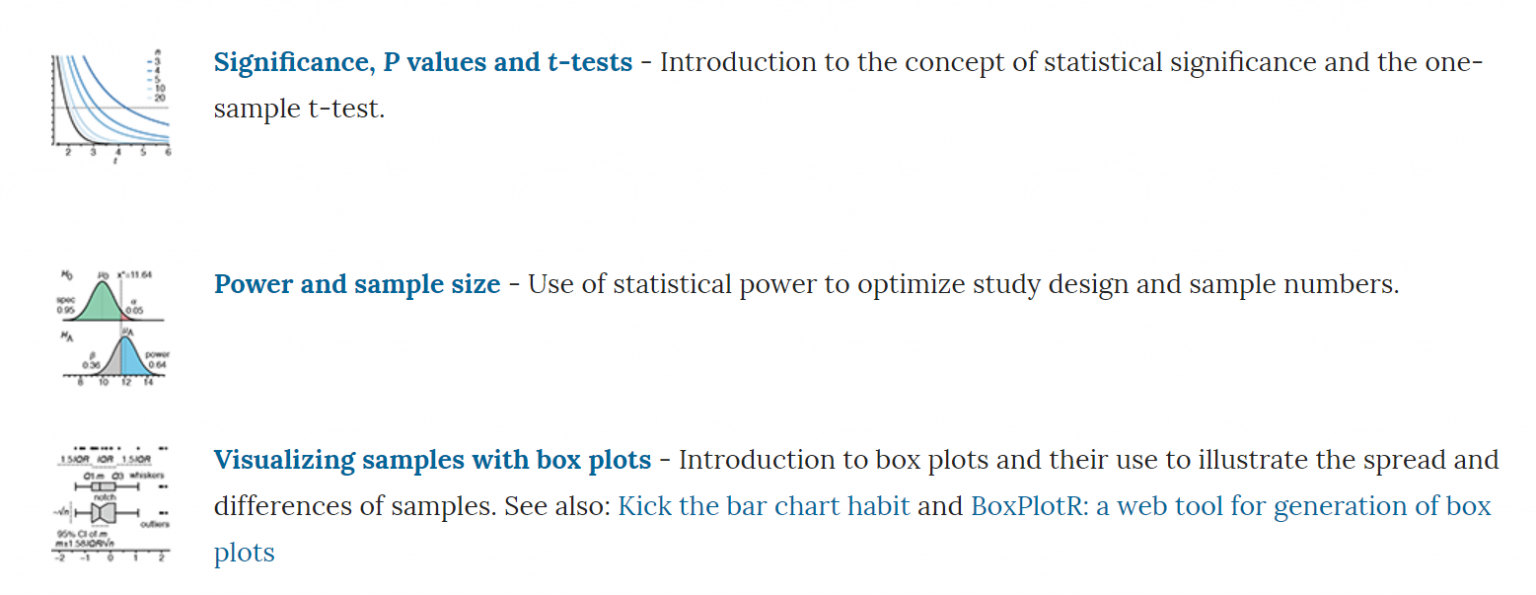Click the blue power region under HA curve
The image size is (1536, 595).
click(133, 358)
